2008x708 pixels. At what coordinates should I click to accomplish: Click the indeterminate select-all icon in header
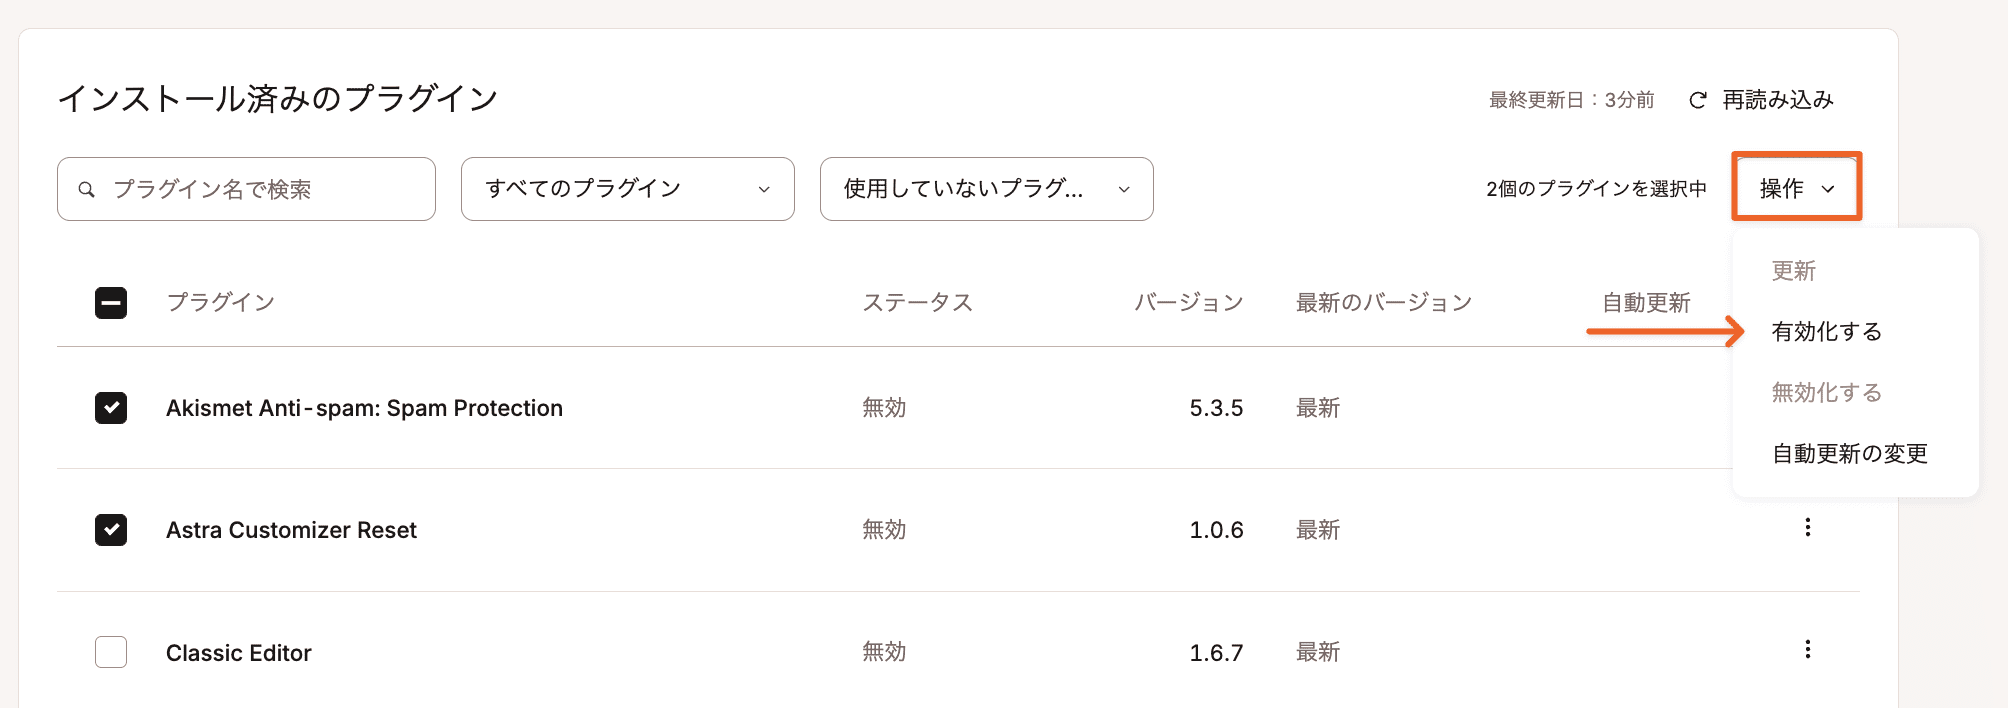click(x=110, y=302)
